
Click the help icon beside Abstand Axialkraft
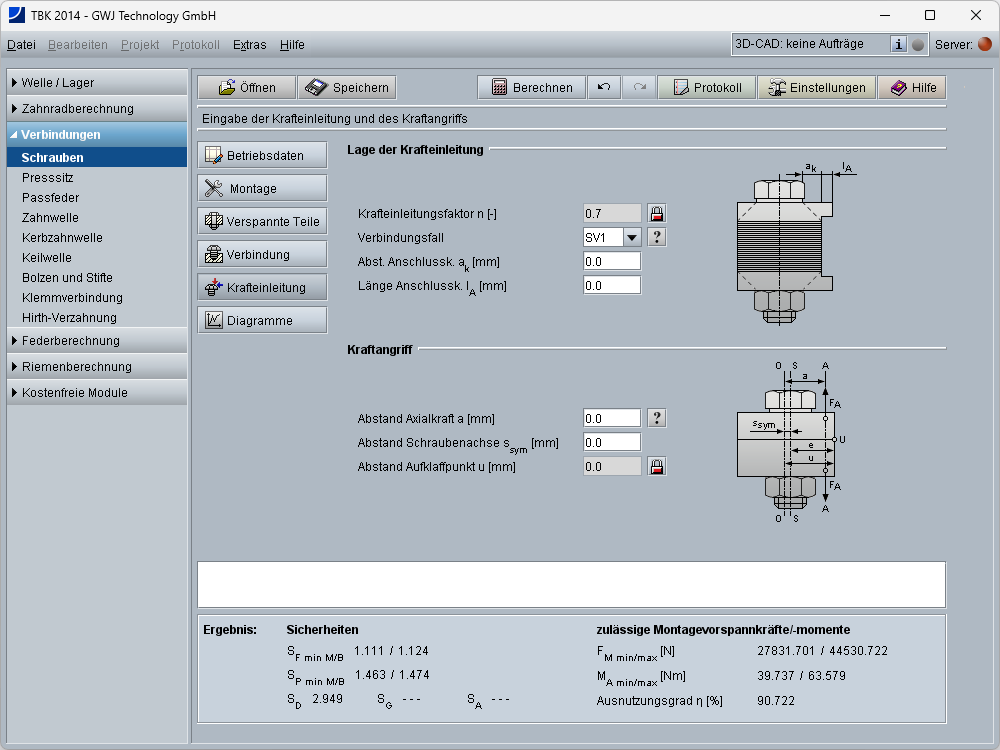tap(657, 418)
